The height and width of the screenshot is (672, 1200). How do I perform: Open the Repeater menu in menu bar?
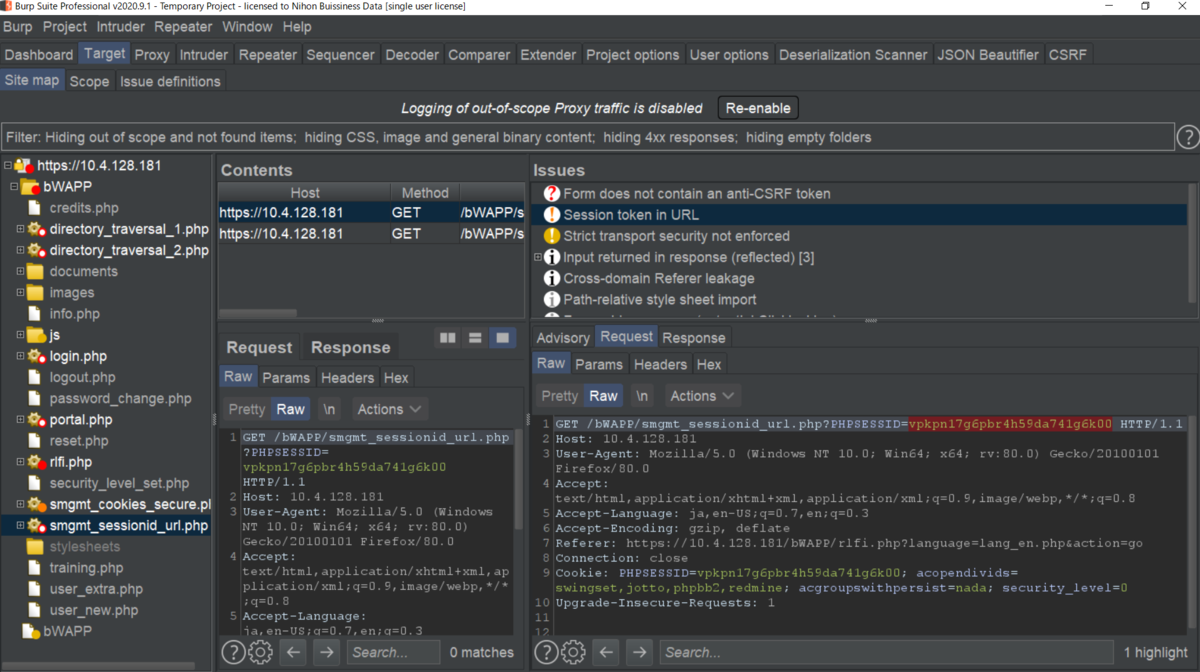pos(184,27)
